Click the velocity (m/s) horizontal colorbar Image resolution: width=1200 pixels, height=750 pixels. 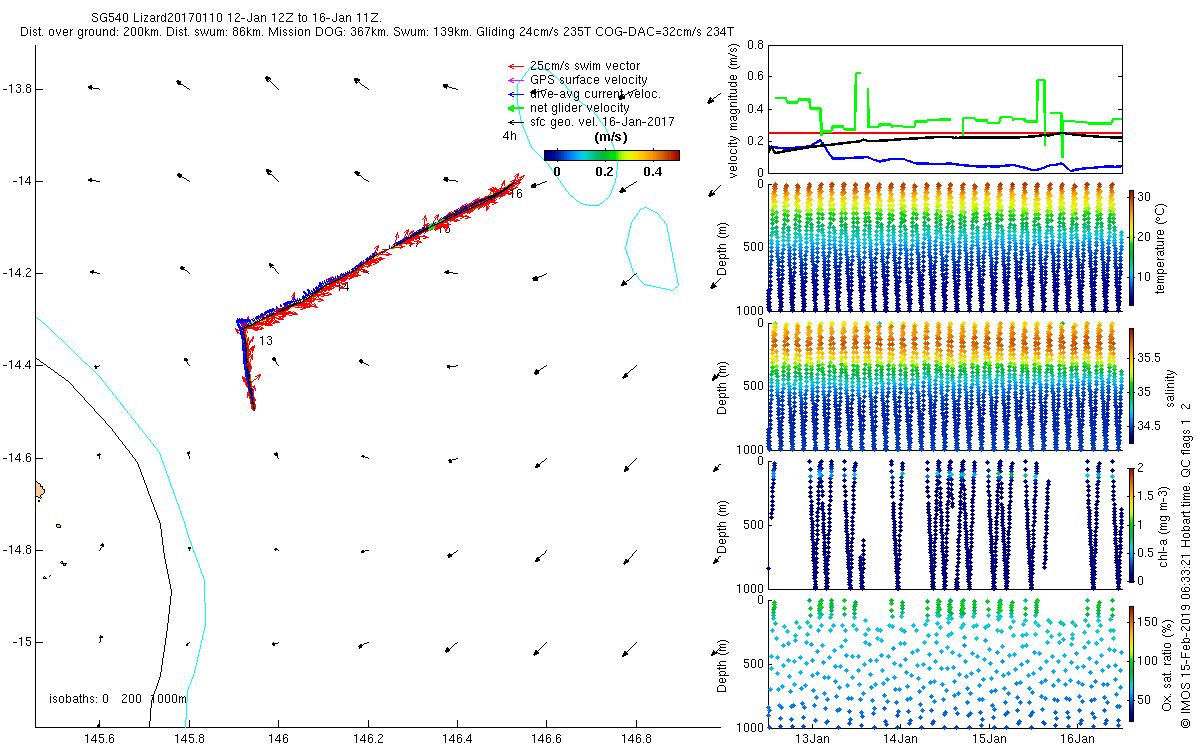[612, 155]
